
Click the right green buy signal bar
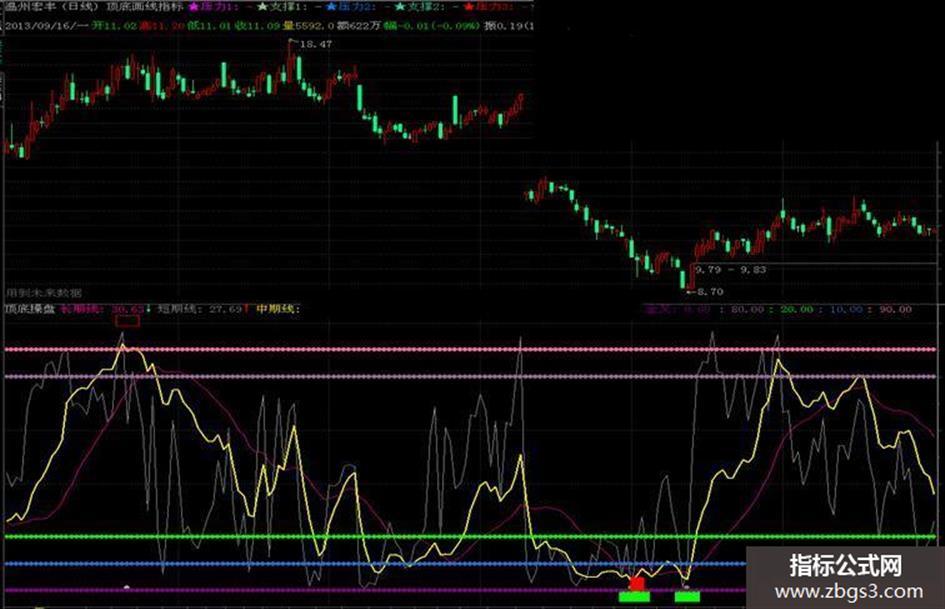687,597
